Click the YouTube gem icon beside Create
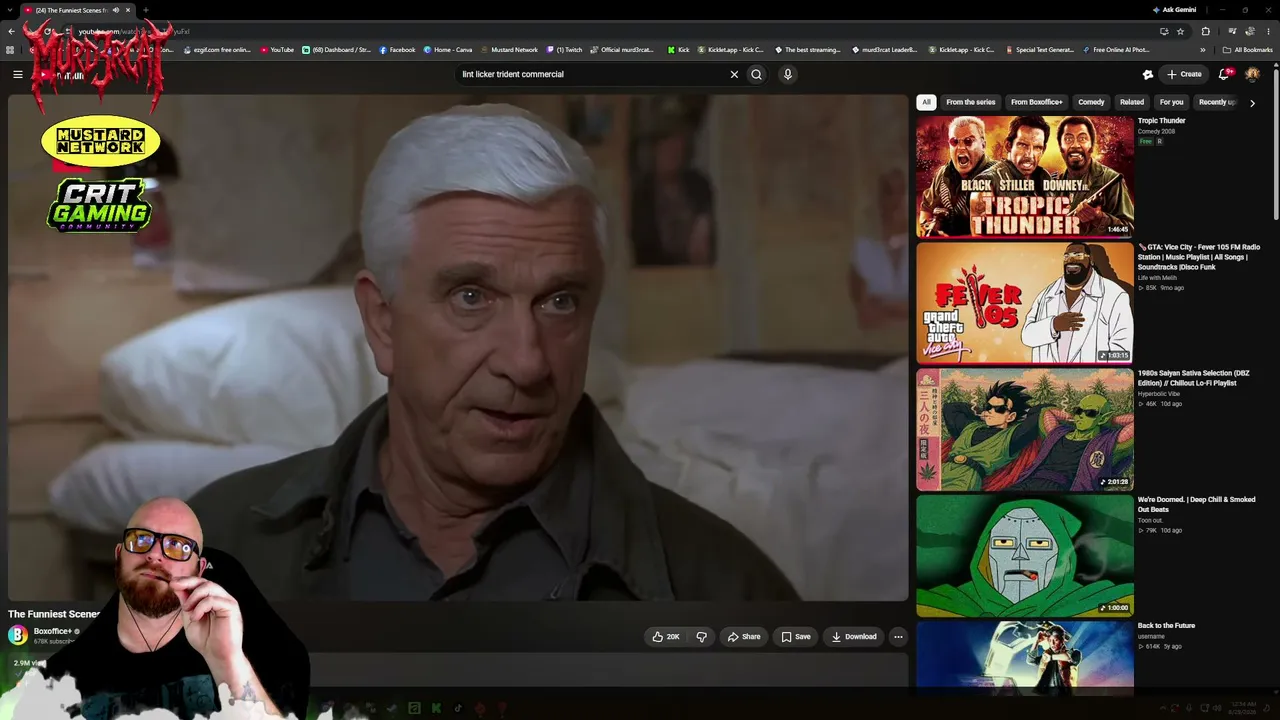Viewport: 1280px width, 720px height. tap(1148, 74)
